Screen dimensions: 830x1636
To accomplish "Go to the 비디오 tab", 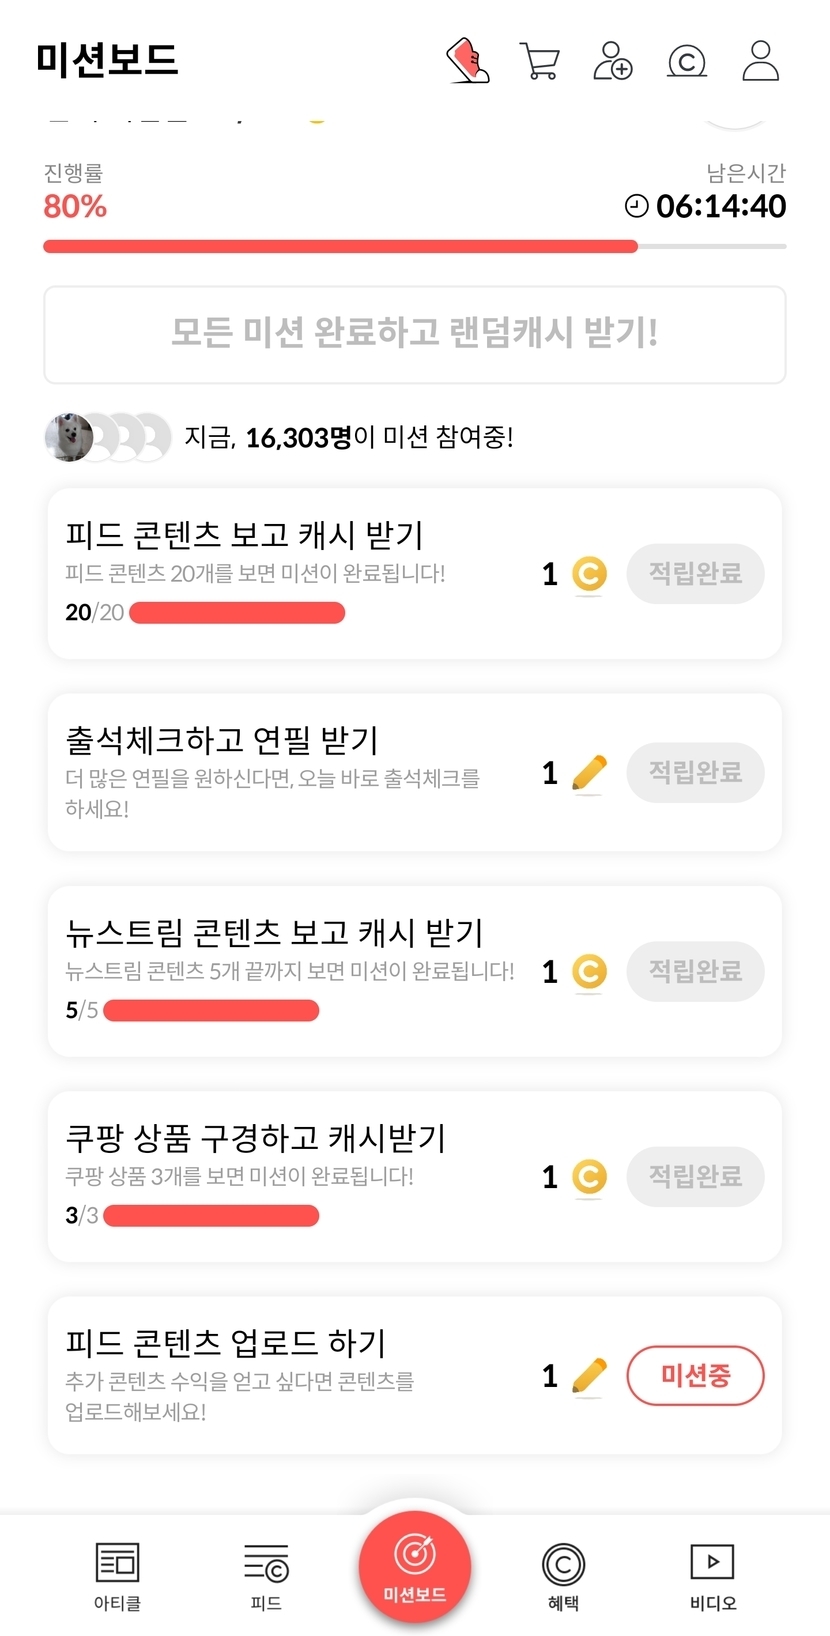I will [x=712, y=1575].
